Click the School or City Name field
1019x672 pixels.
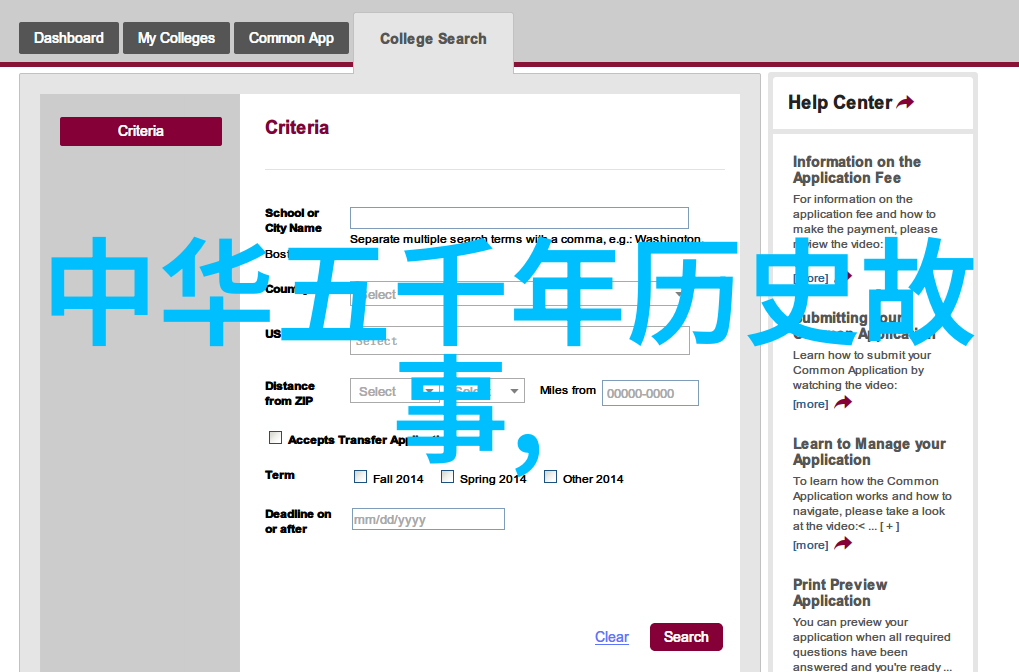[519, 218]
